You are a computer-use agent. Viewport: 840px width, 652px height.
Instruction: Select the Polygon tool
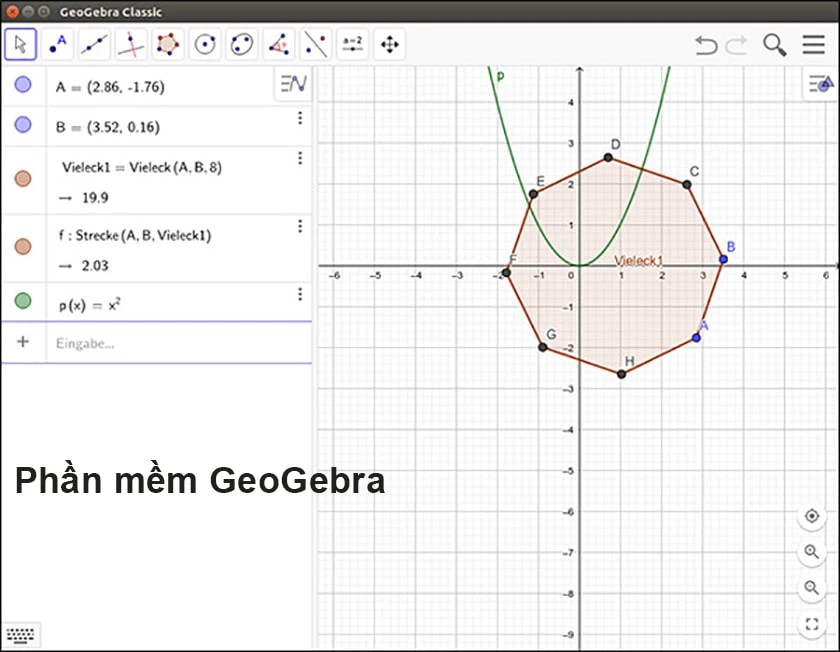168,44
